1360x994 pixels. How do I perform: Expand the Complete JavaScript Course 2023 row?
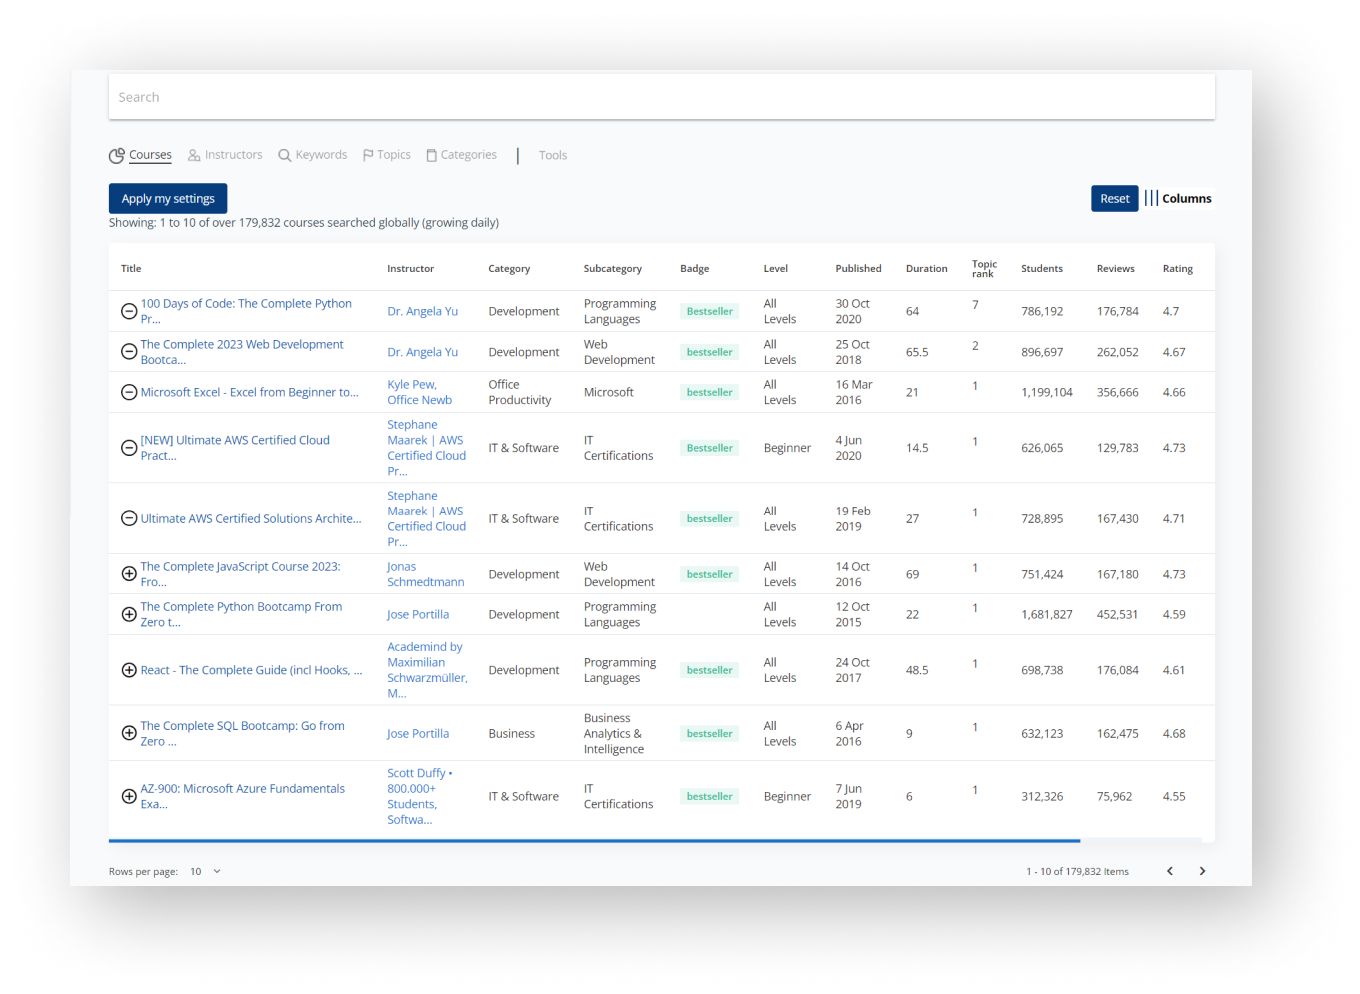(x=129, y=574)
